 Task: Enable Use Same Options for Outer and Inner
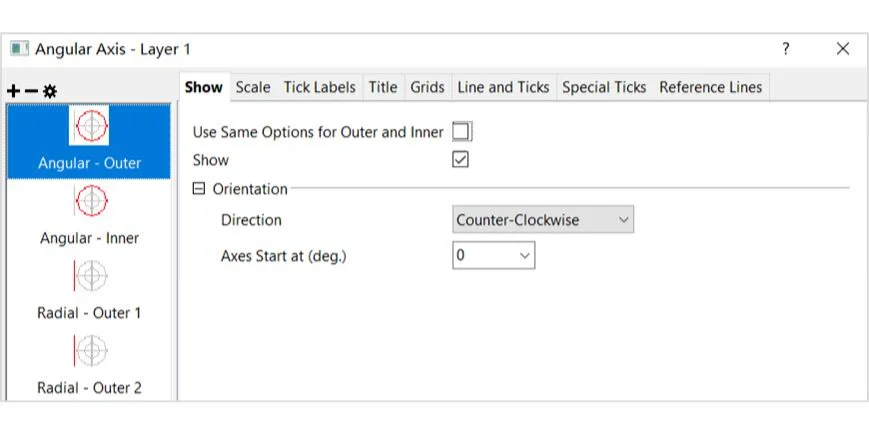pos(461,132)
